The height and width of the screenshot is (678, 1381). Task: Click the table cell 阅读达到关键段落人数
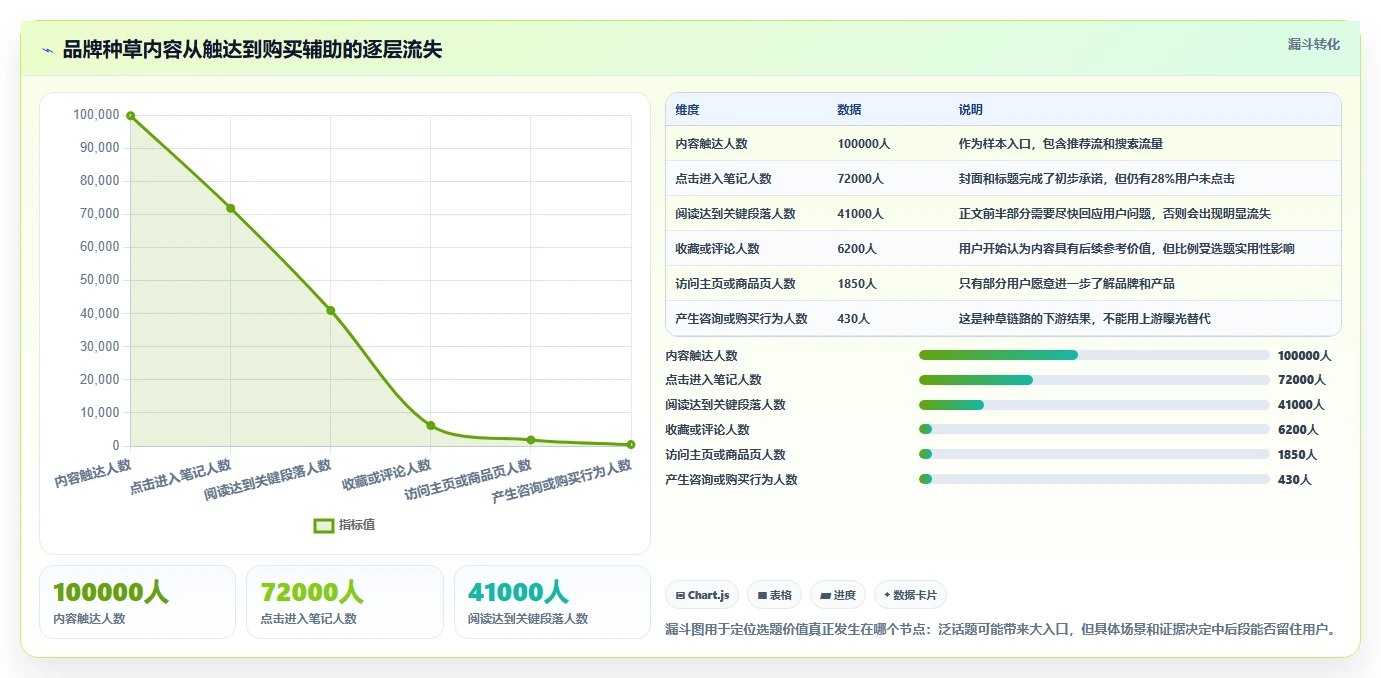736,214
